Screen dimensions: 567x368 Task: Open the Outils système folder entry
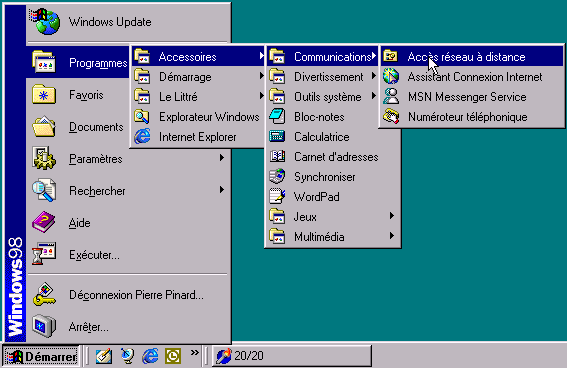pyautogui.click(x=323, y=97)
